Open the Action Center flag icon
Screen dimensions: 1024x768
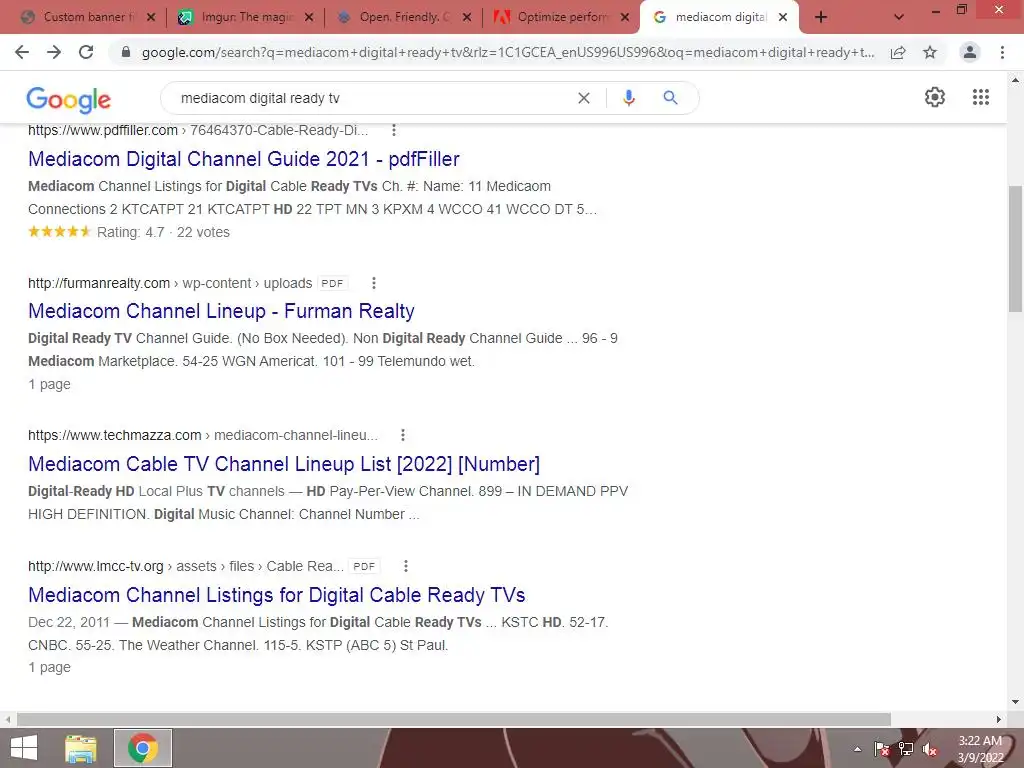click(882, 749)
